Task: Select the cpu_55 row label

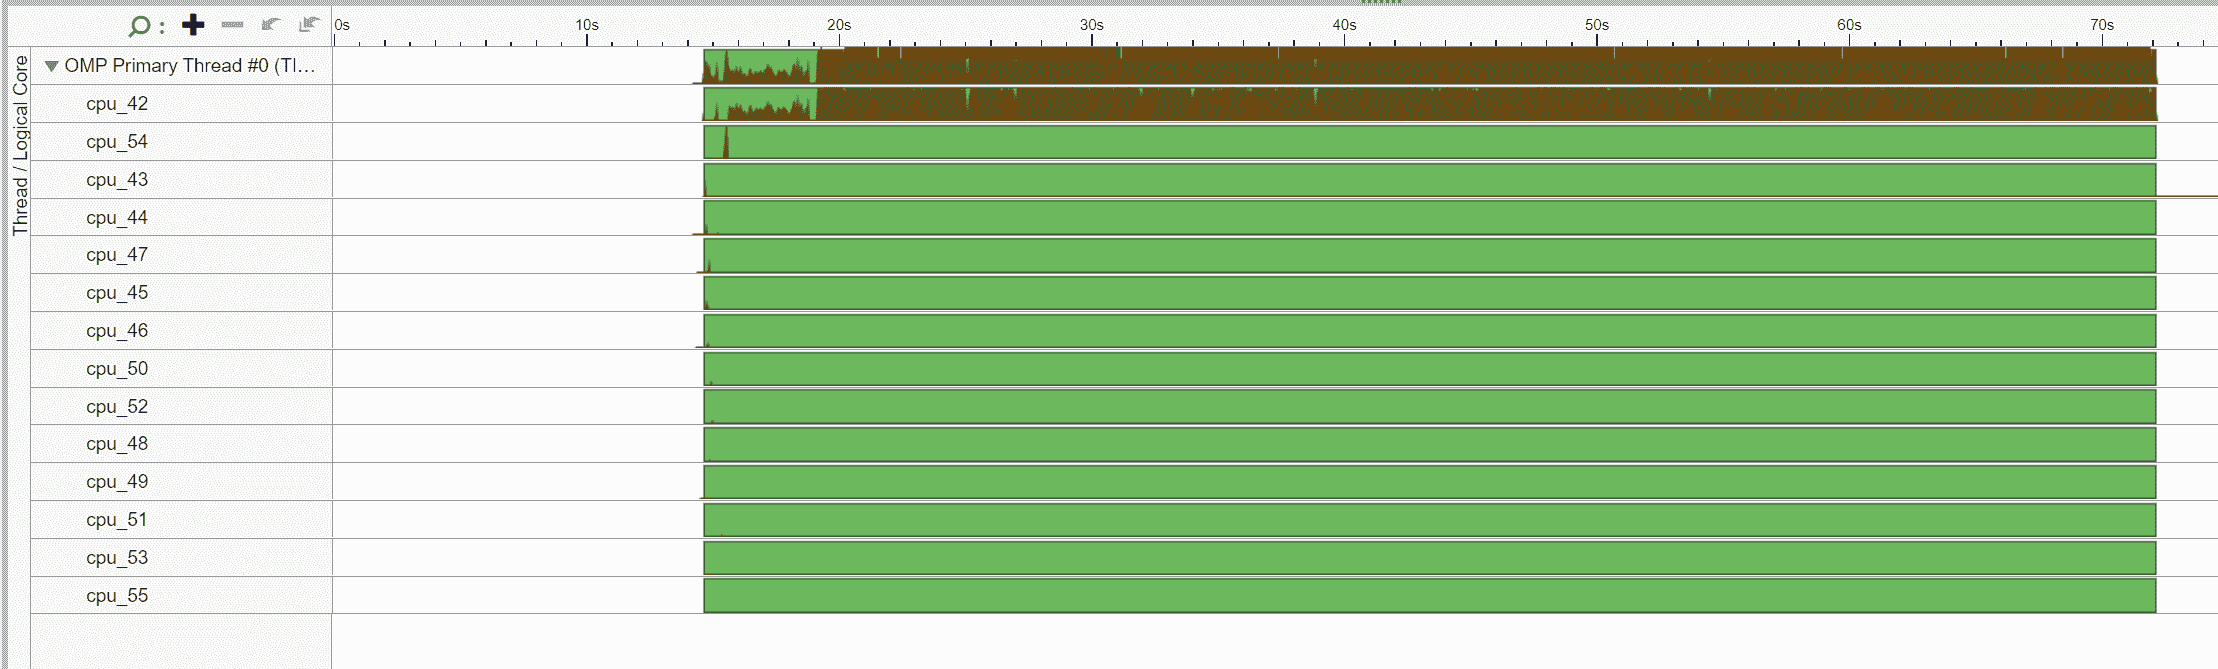Action: click(x=117, y=596)
